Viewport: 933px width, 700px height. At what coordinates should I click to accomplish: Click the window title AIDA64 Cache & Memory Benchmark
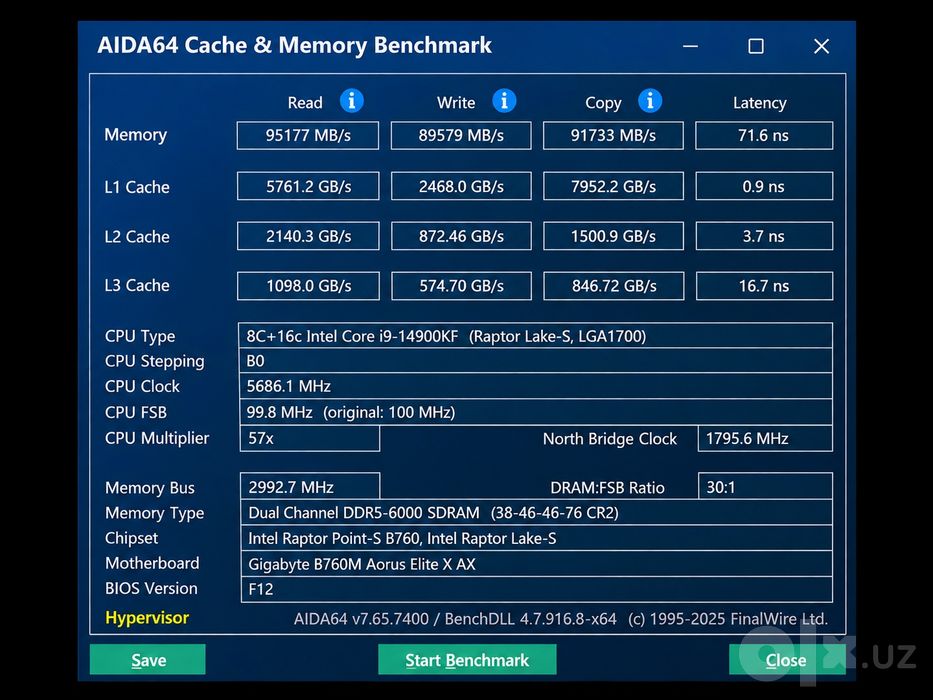pyautogui.click(x=295, y=45)
